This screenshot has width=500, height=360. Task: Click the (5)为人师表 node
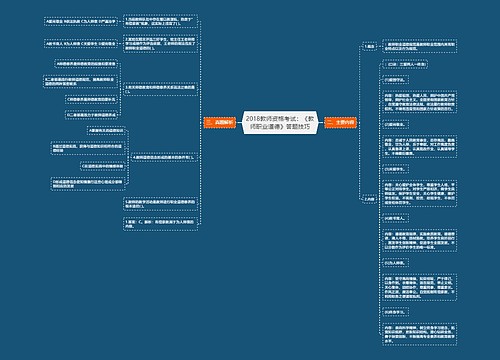pos(395,263)
